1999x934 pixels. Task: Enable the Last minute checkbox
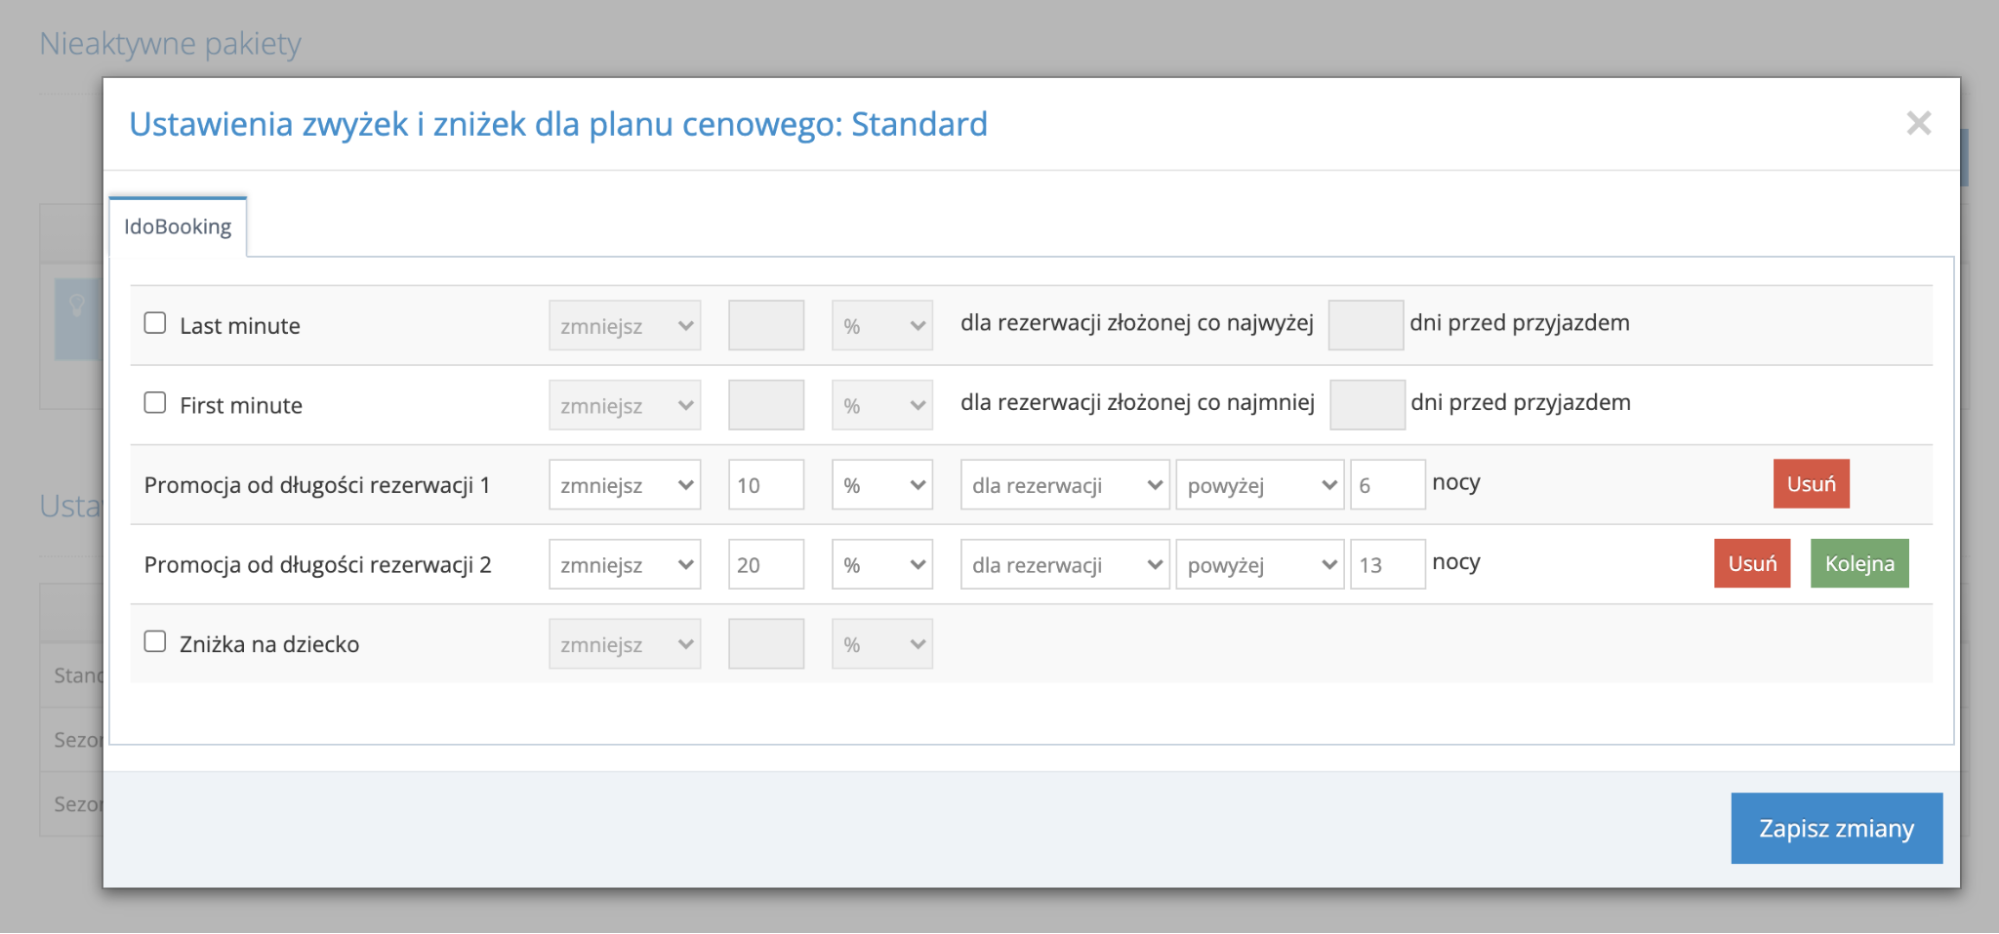(155, 323)
